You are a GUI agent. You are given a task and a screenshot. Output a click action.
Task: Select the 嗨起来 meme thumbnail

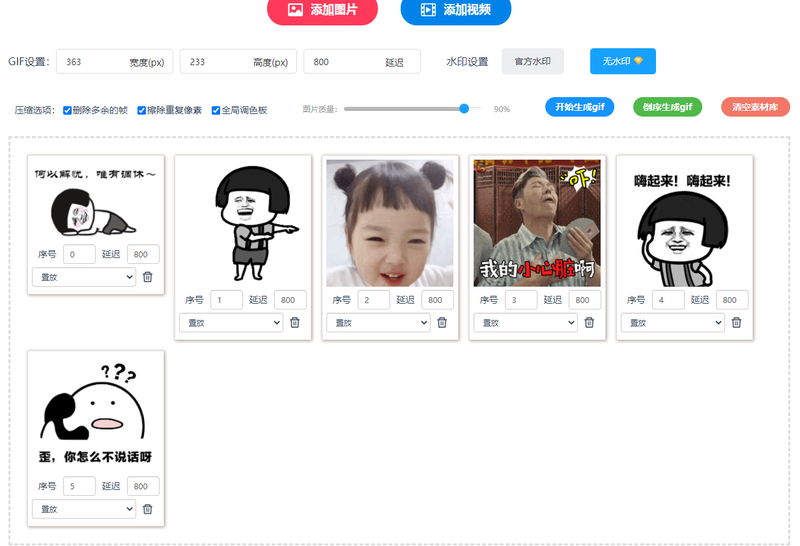[684, 223]
